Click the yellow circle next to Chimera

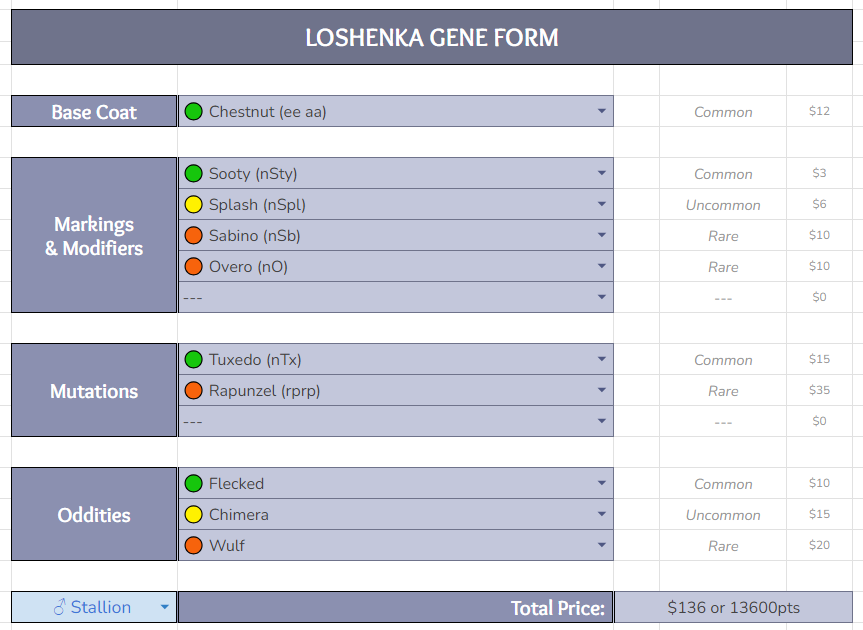point(193,514)
